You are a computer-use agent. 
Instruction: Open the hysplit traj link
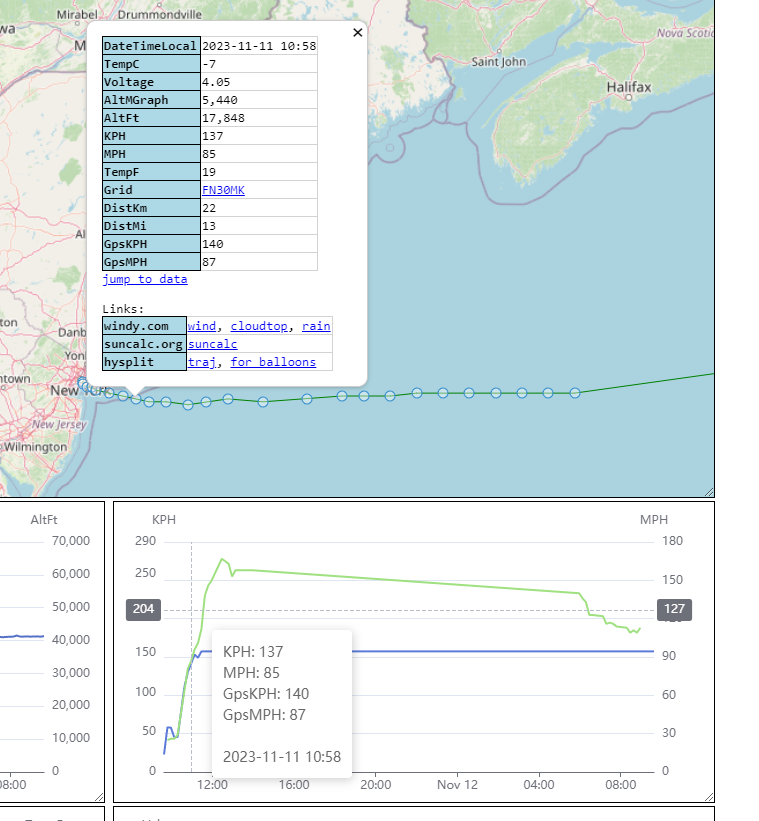tap(202, 362)
